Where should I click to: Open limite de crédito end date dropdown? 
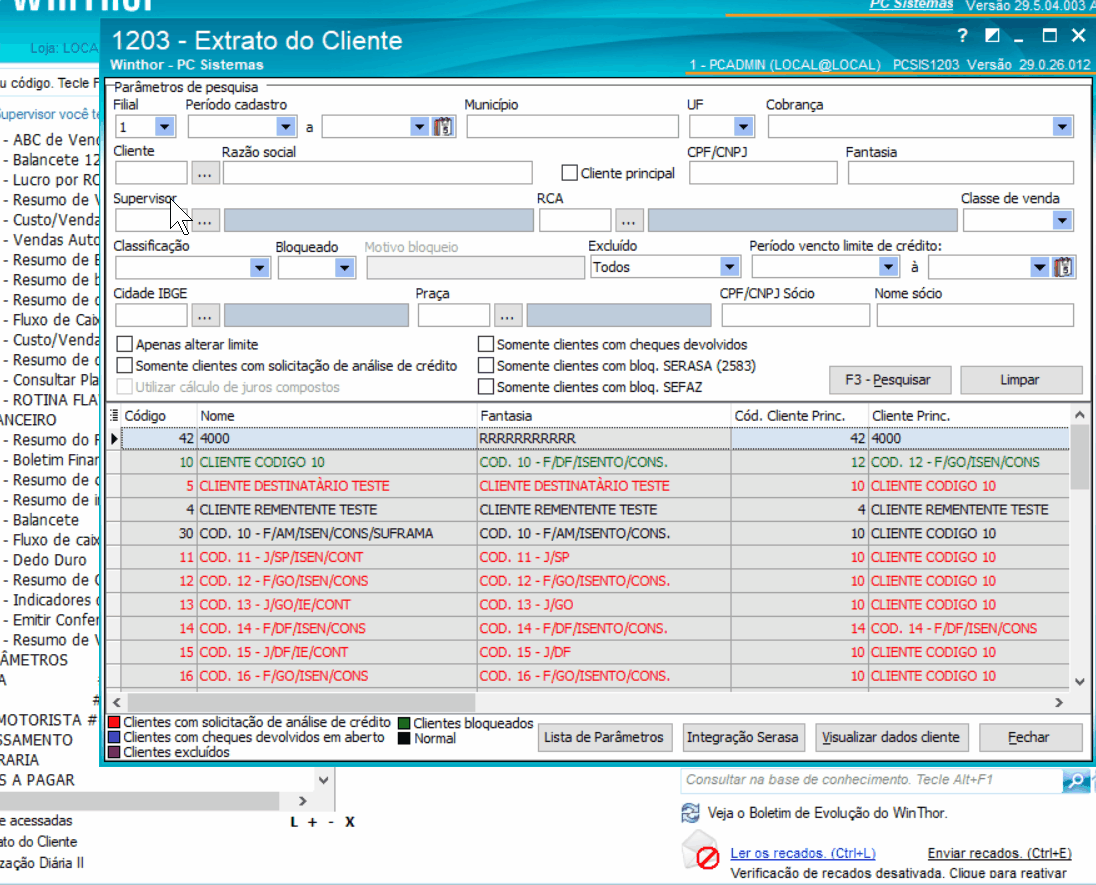tap(1039, 267)
